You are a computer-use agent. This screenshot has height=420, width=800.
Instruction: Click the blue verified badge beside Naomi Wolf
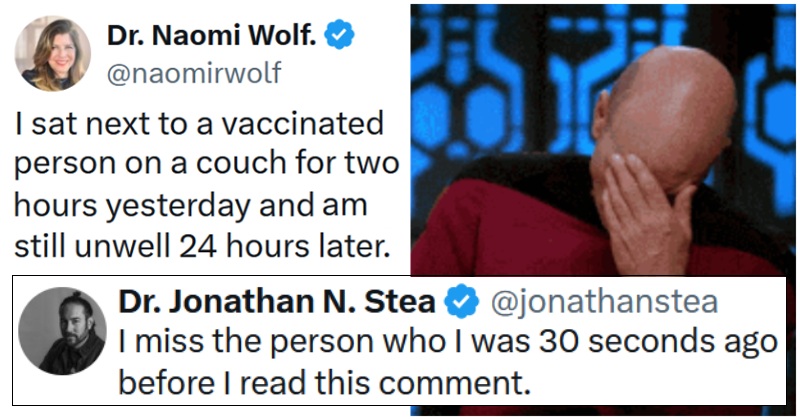click(340, 35)
